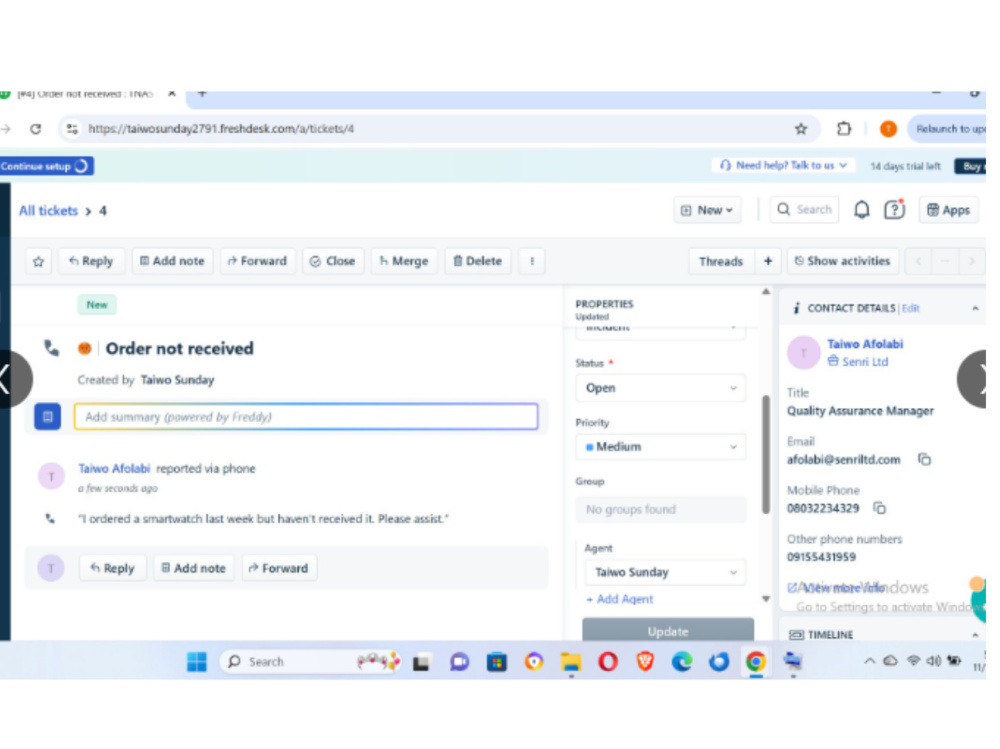The width and height of the screenshot is (1000, 749).
Task: Open Google Chrome from the taskbar
Action: point(756,662)
